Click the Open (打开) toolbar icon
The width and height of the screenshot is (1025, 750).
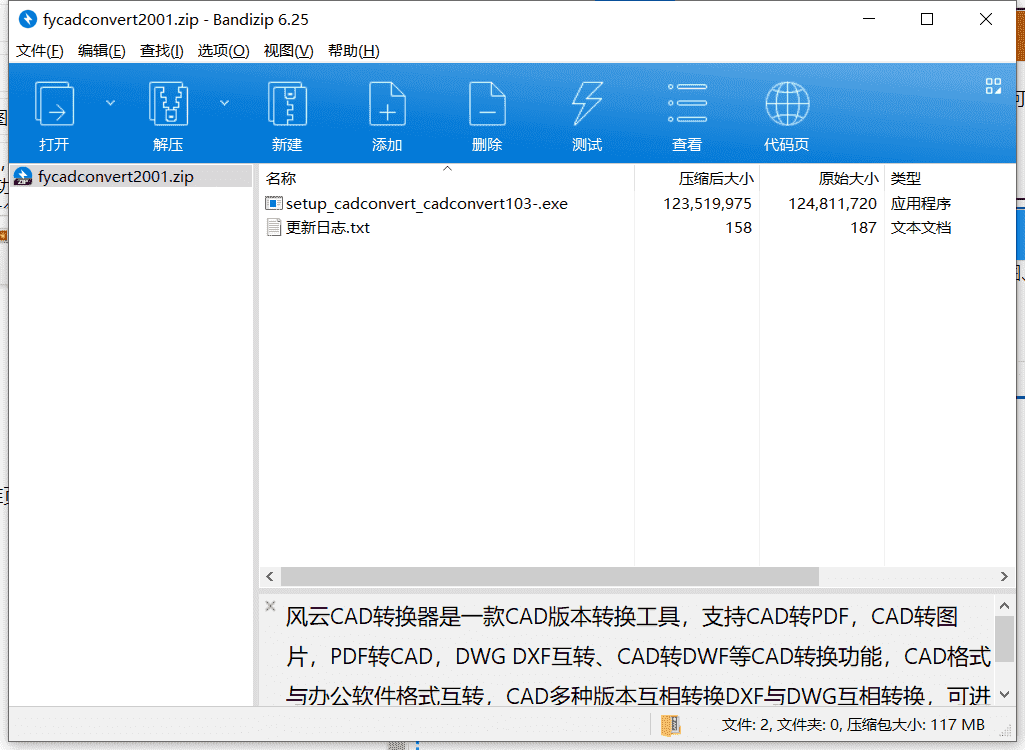click(x=54, y=103)
